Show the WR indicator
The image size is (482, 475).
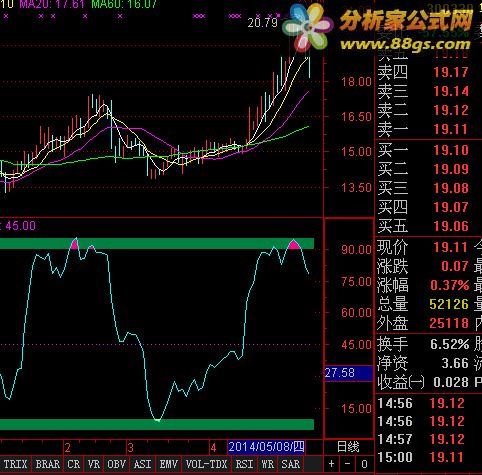[x=267, y=464]
